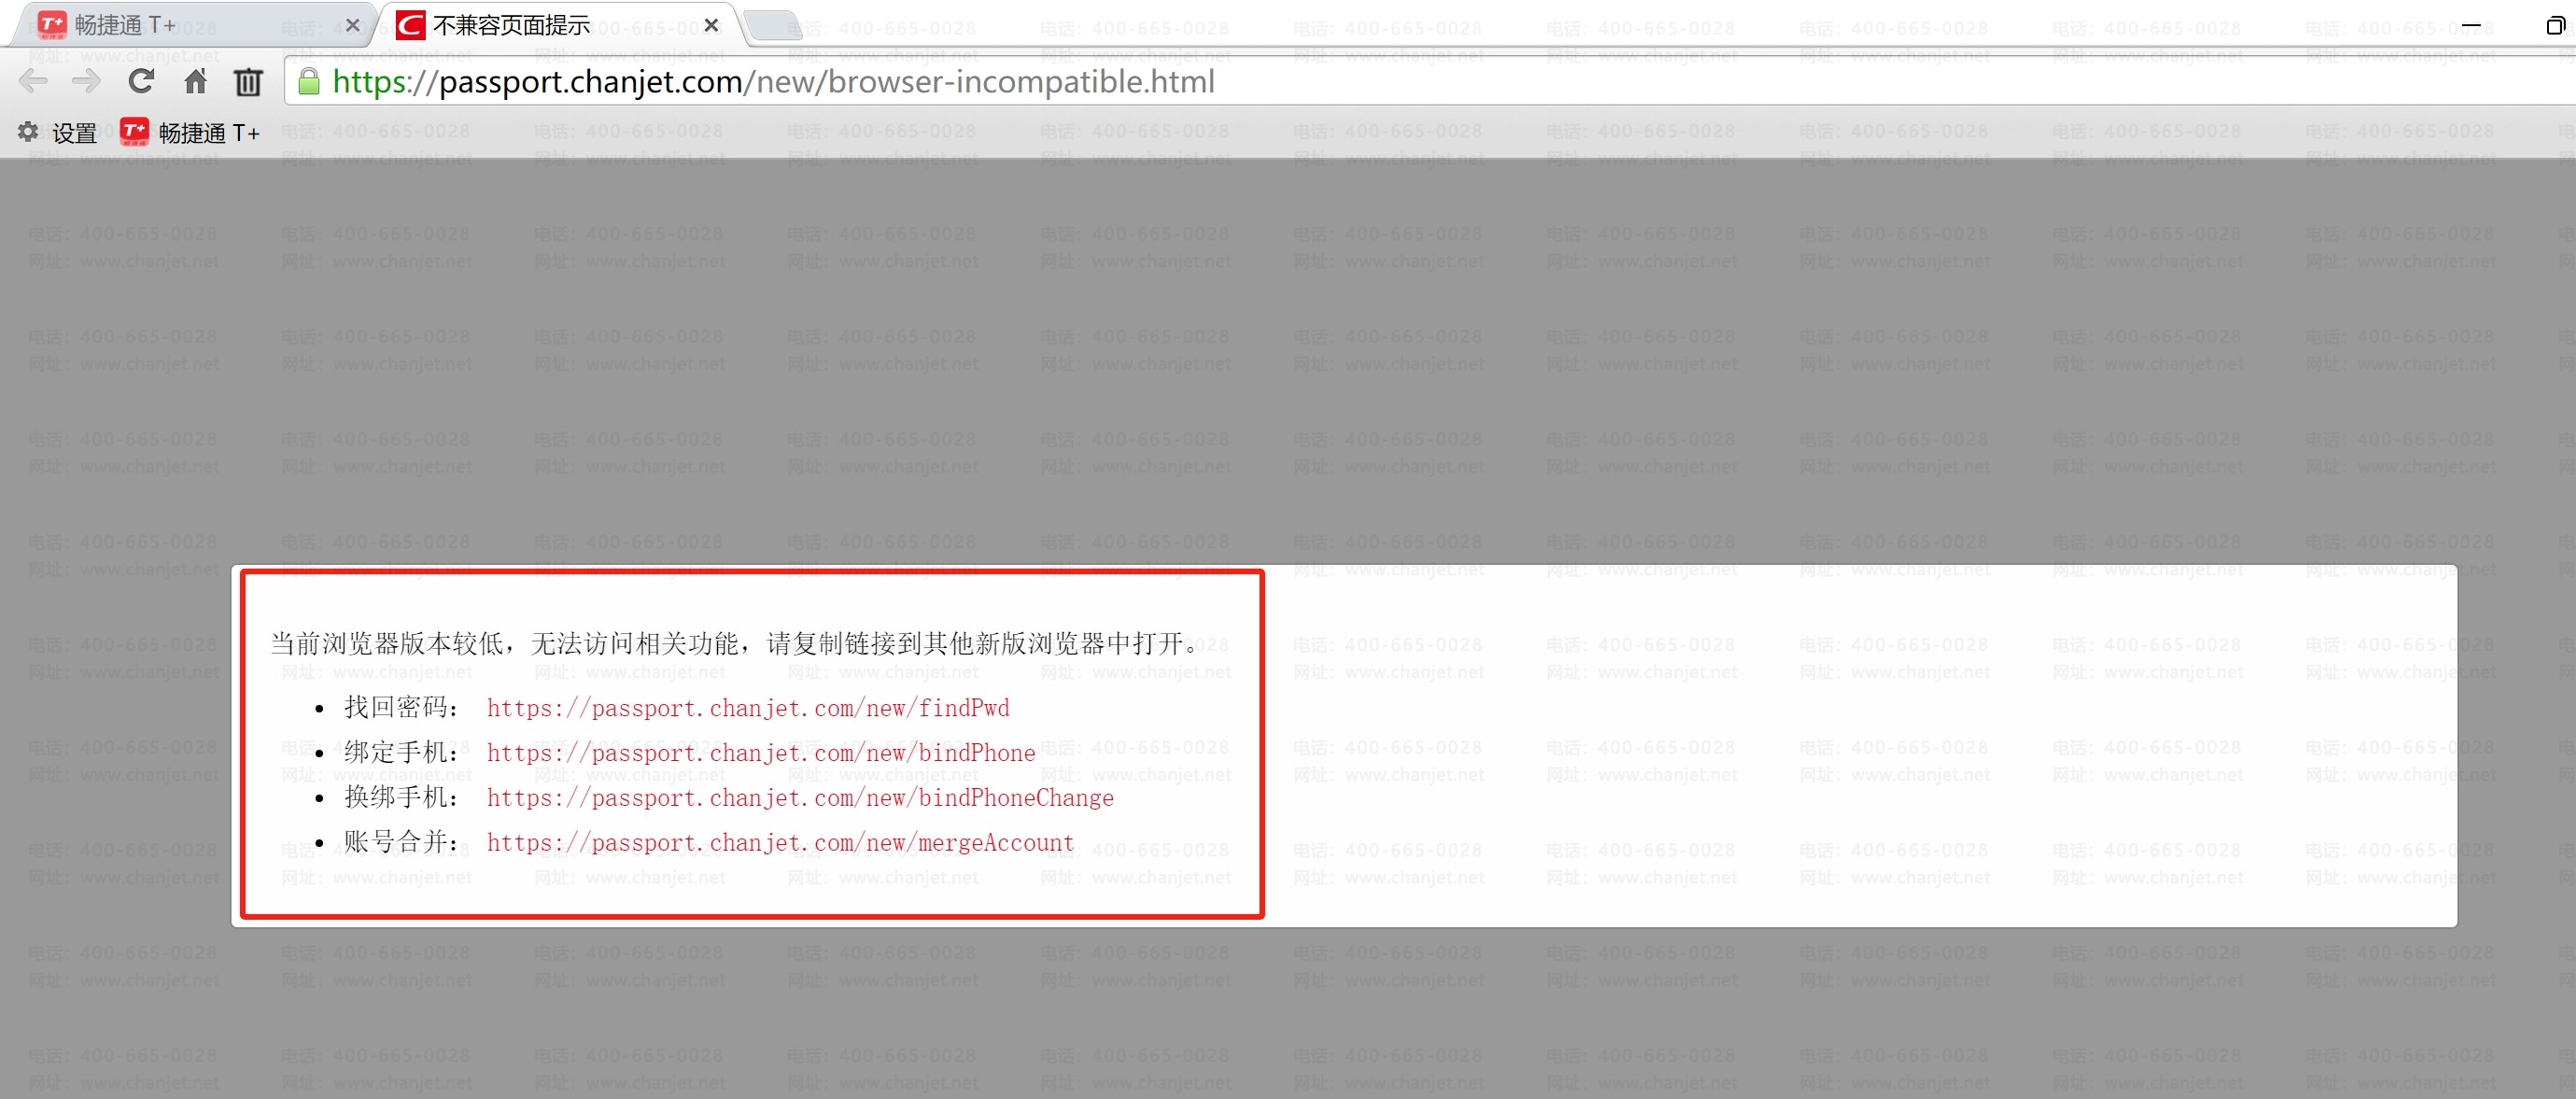Click the 换绑手机 label text
This screenshot has width=2576, height=1099.
[x=396, y=798]
